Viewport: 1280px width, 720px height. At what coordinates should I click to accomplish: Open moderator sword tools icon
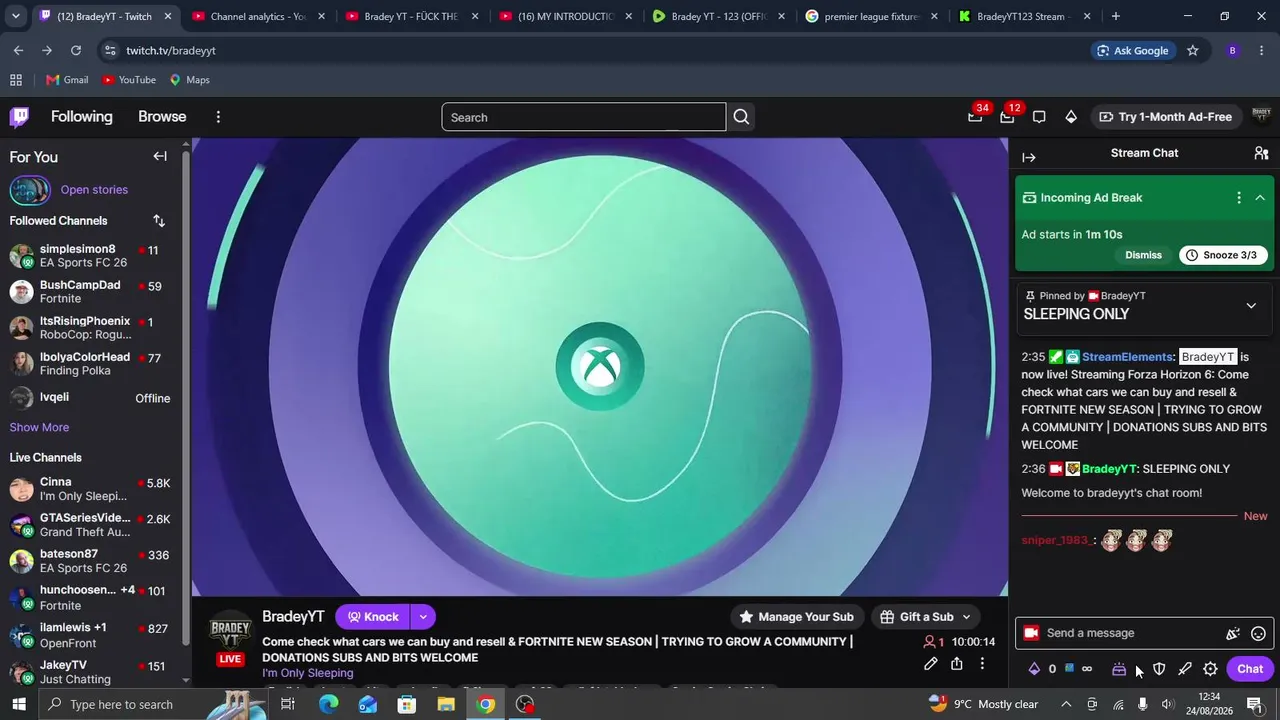click(x=1185, y=669)
